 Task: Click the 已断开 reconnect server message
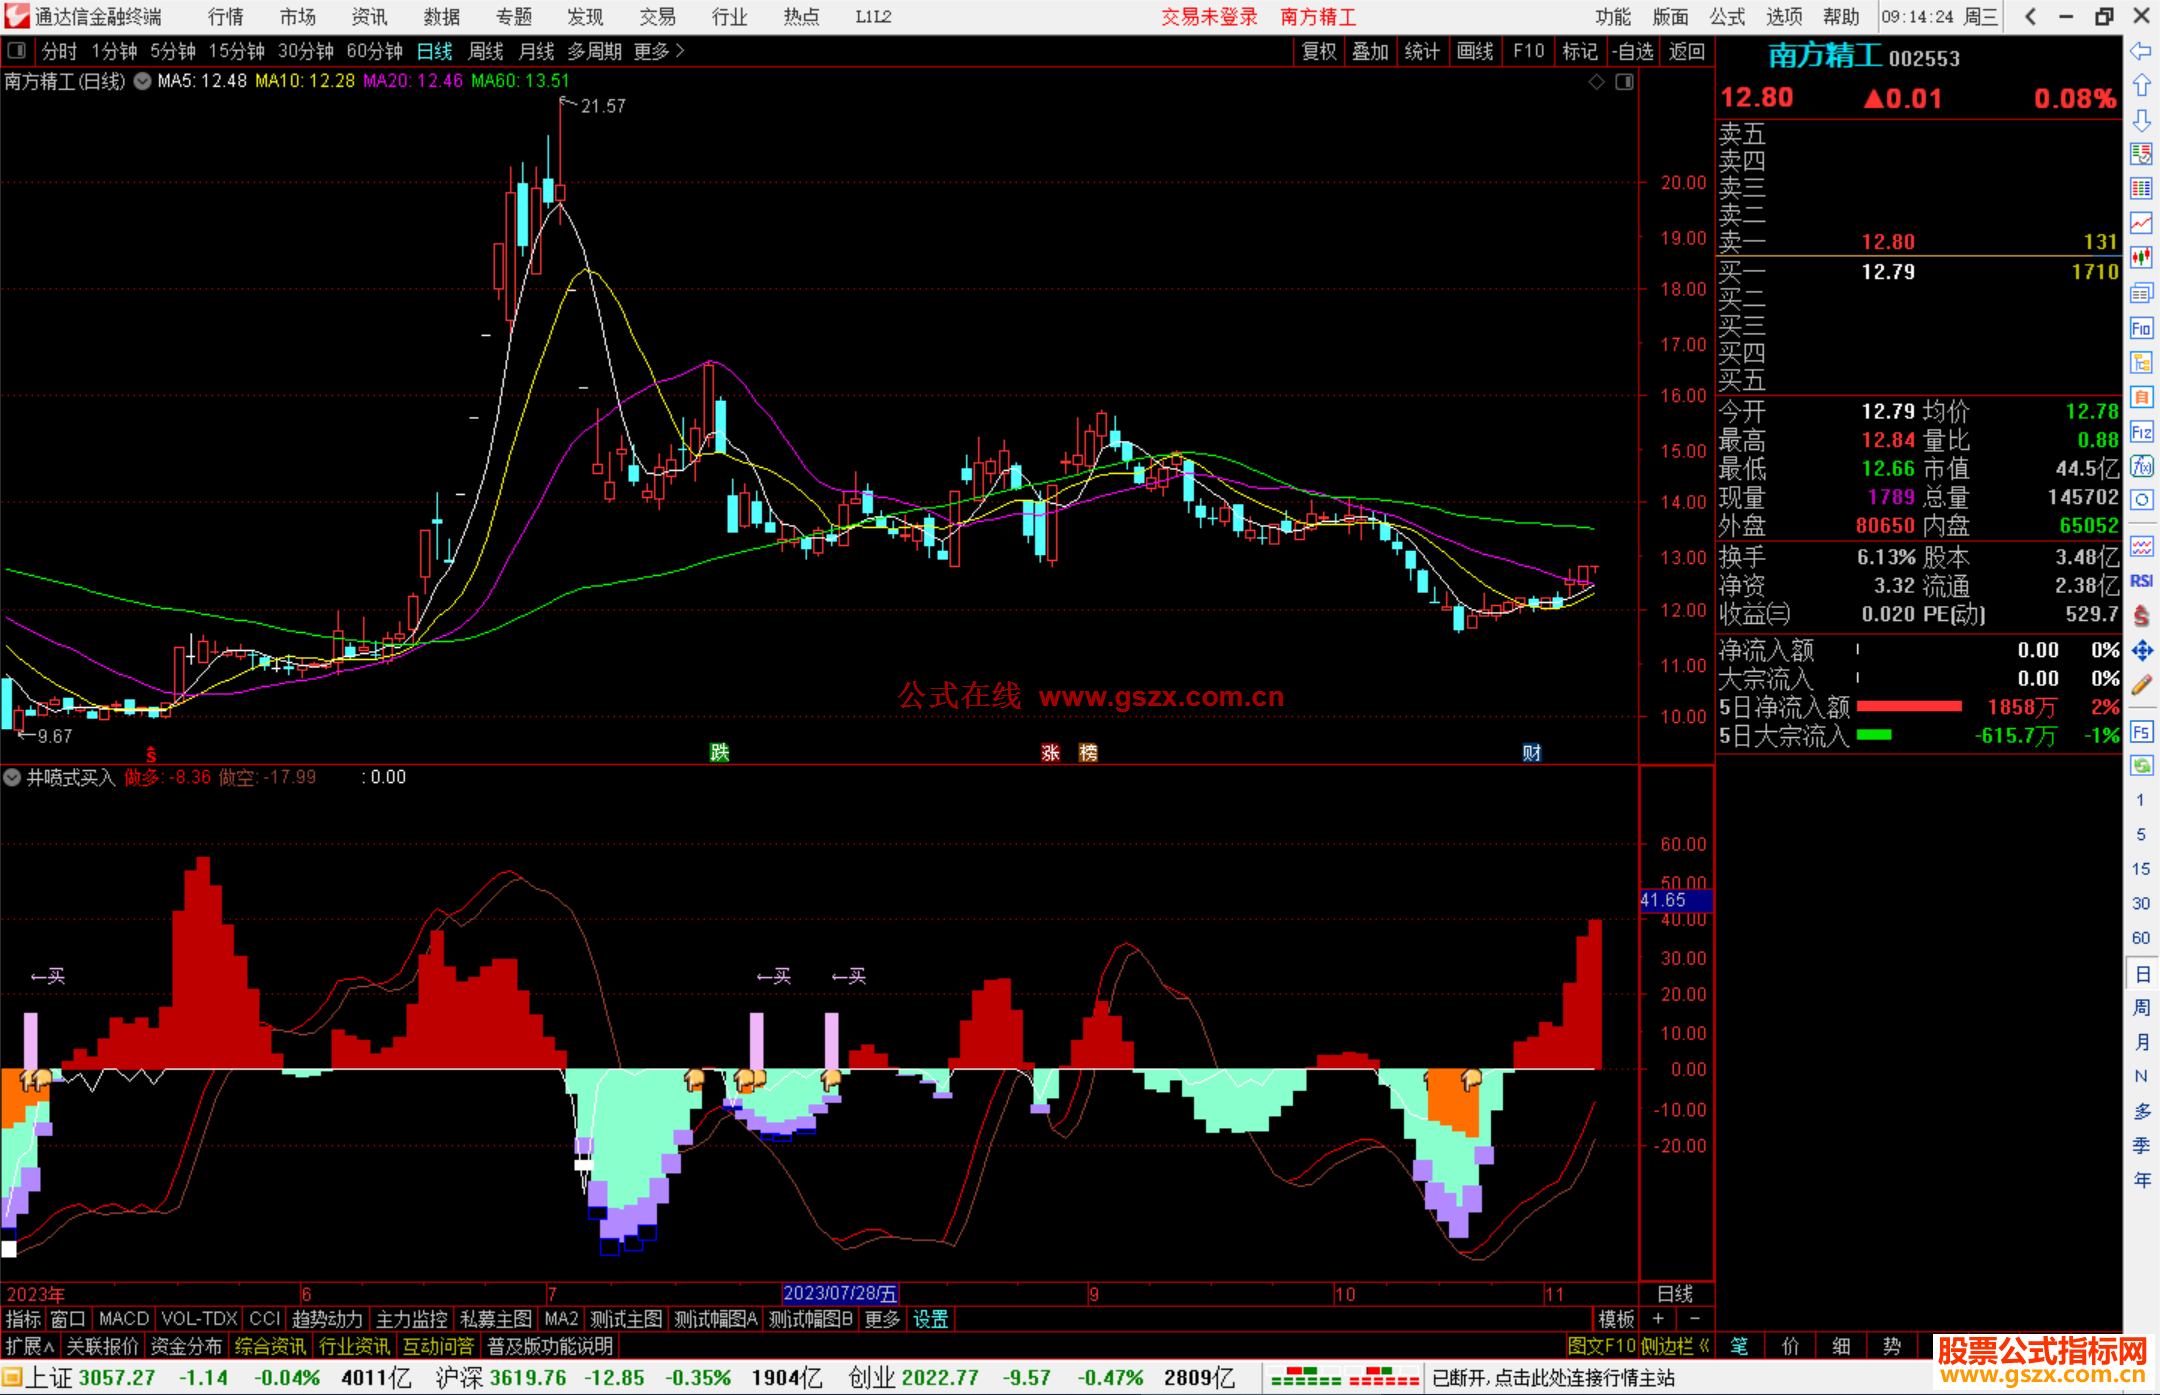pos(1553,1378)
